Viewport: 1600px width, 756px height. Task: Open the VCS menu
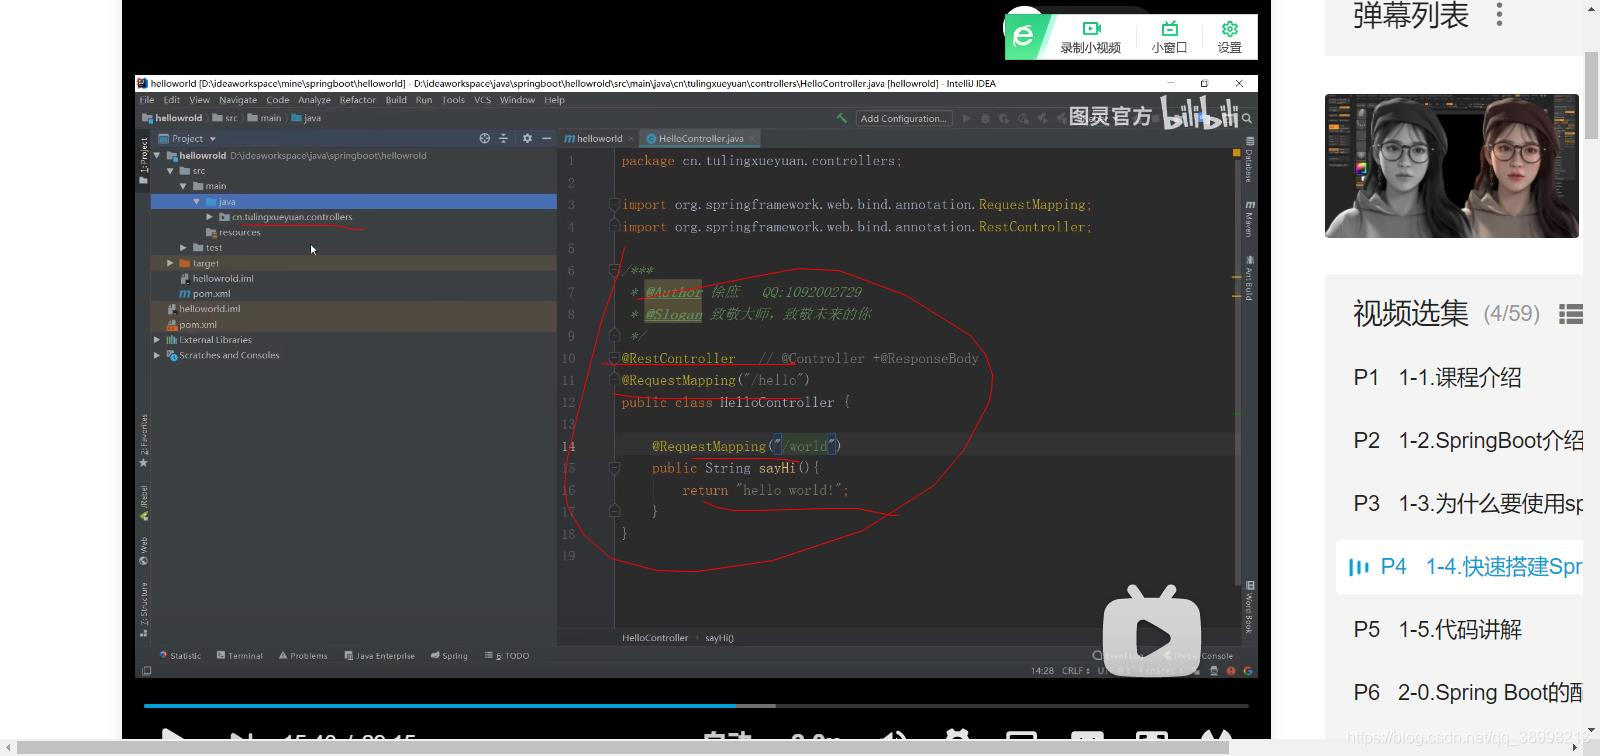click(x=482, y=100)
